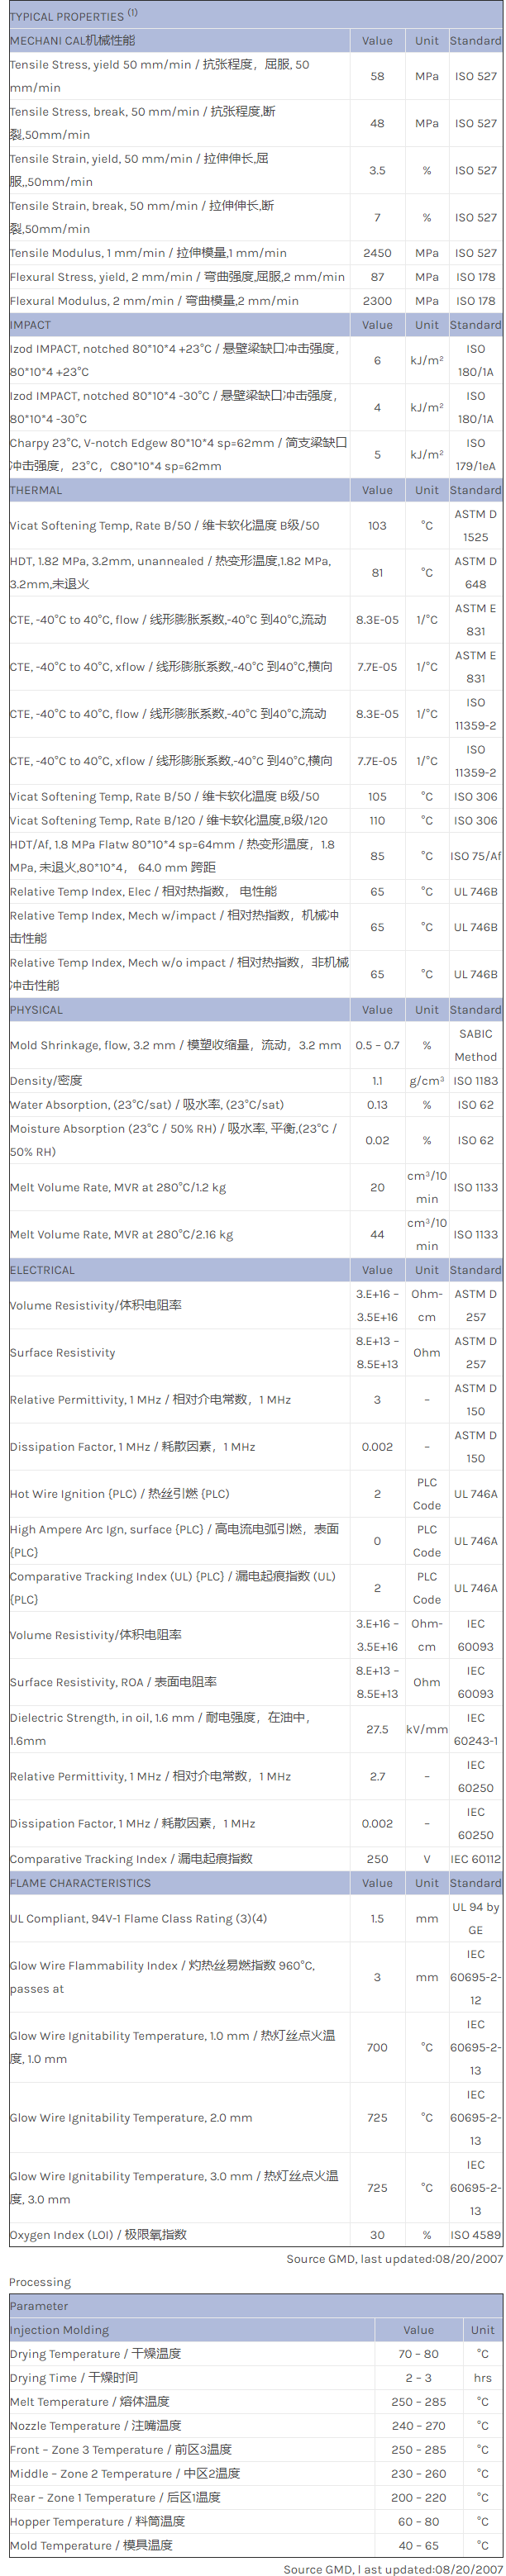Click the MECHANICAL section header
506x2576 pixels.
coord(72,41)
